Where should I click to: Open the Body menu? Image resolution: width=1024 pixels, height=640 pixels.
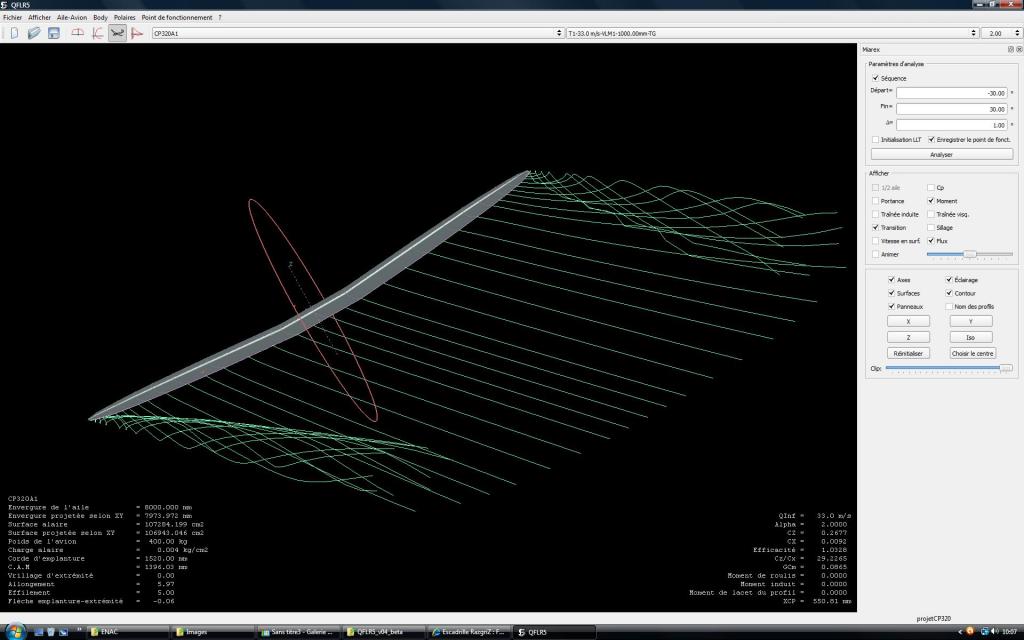click(100, 18)
